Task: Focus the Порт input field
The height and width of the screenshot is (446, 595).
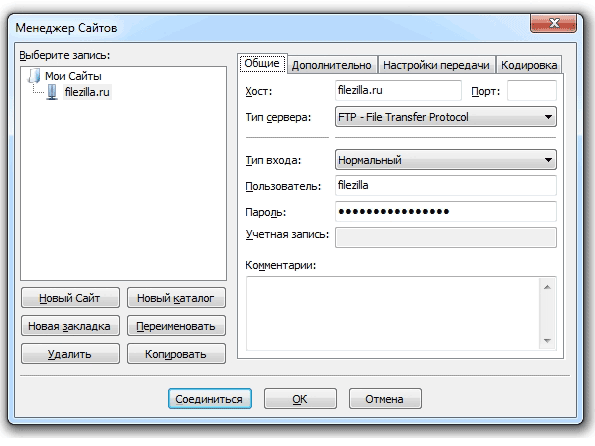Action: (x=532, y=90)
